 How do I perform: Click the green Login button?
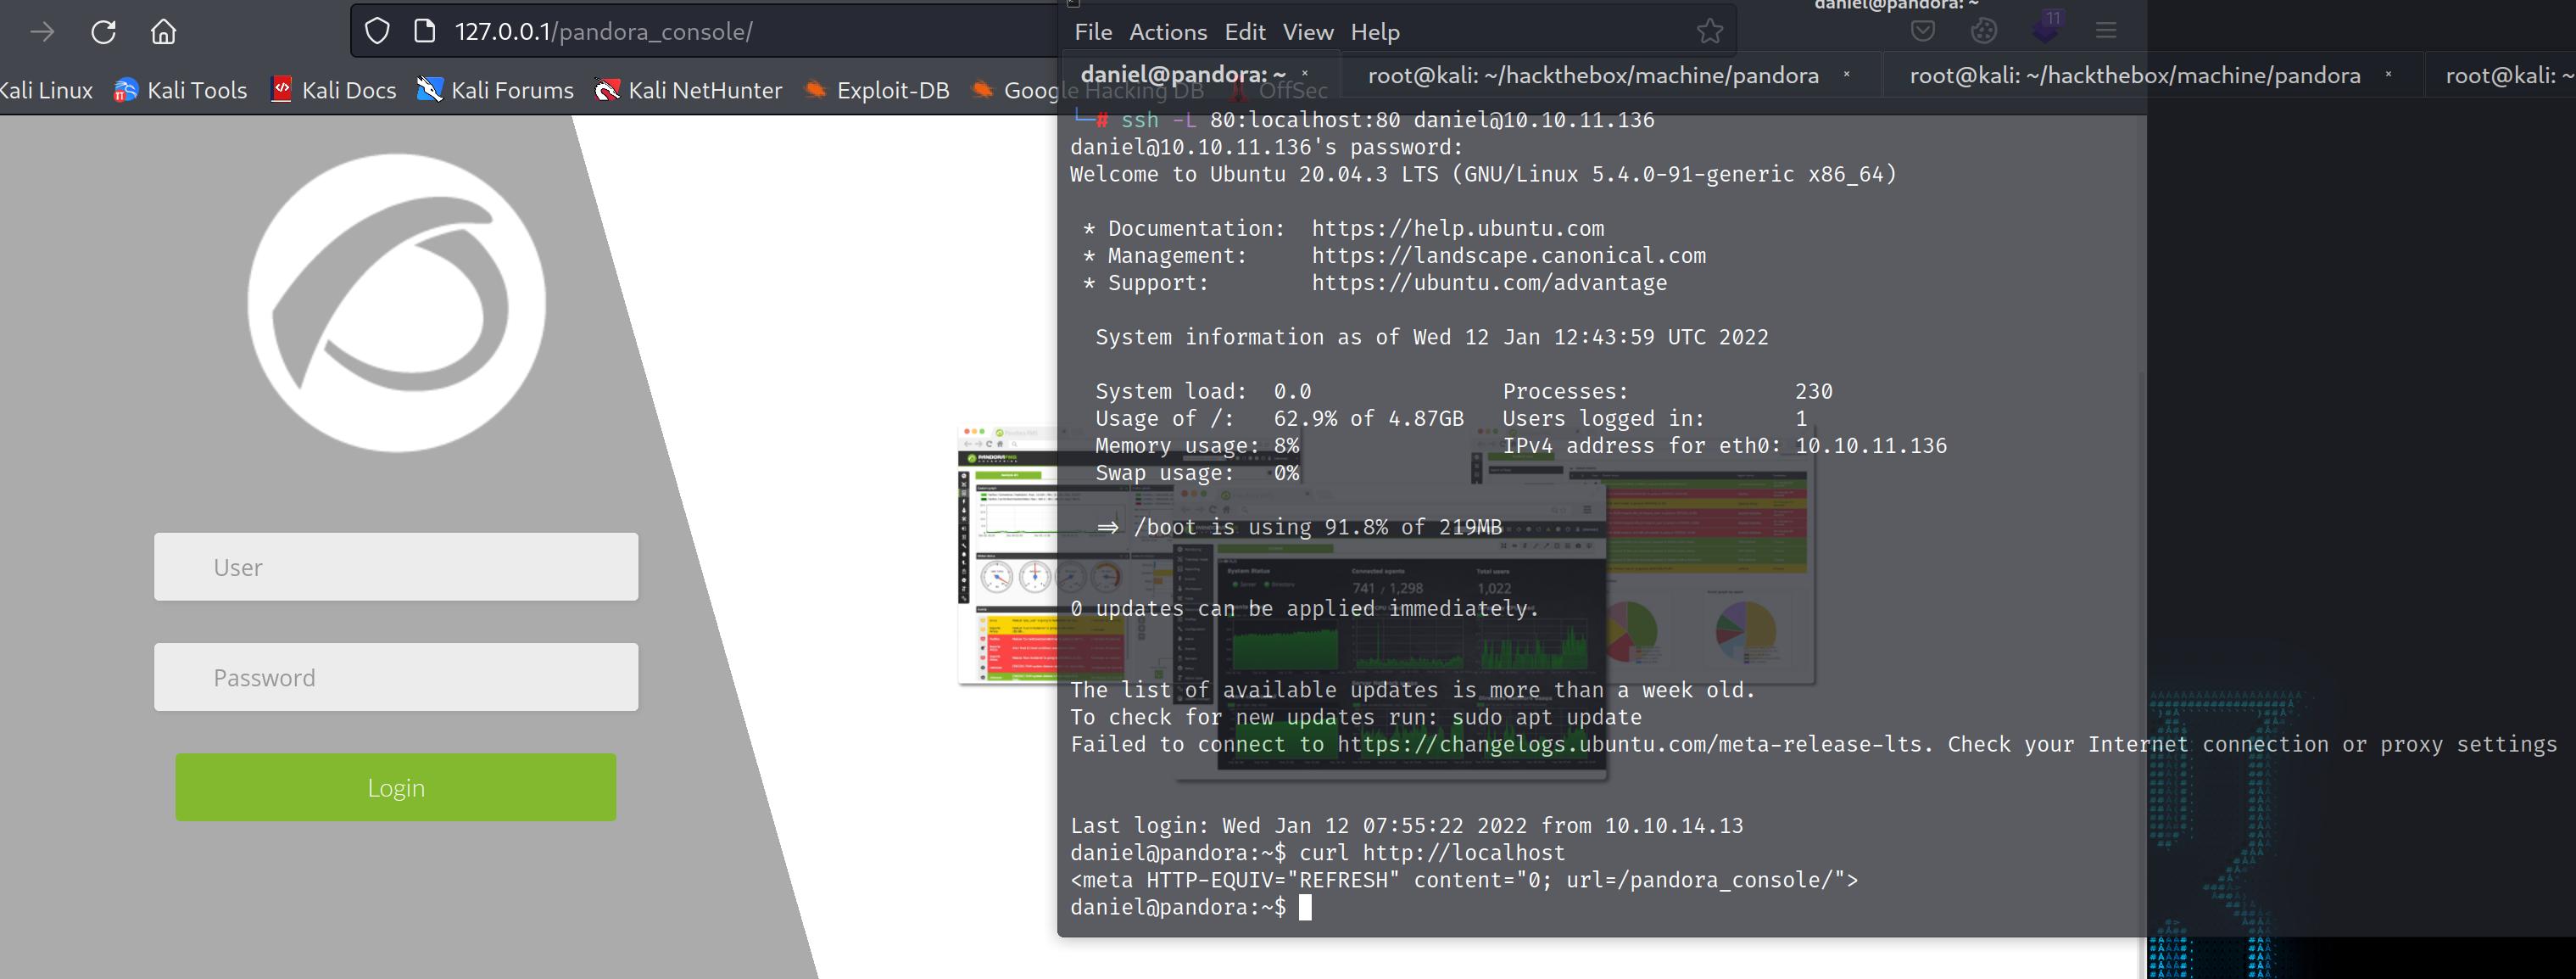click(395, 787)
